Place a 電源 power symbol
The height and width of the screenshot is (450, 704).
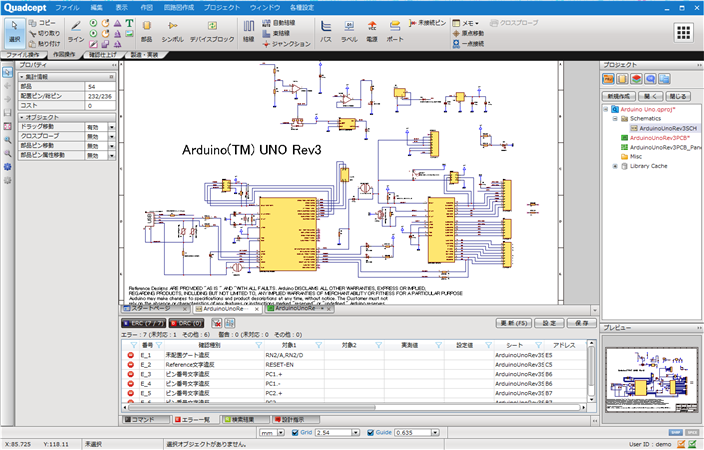pos(372,31)
